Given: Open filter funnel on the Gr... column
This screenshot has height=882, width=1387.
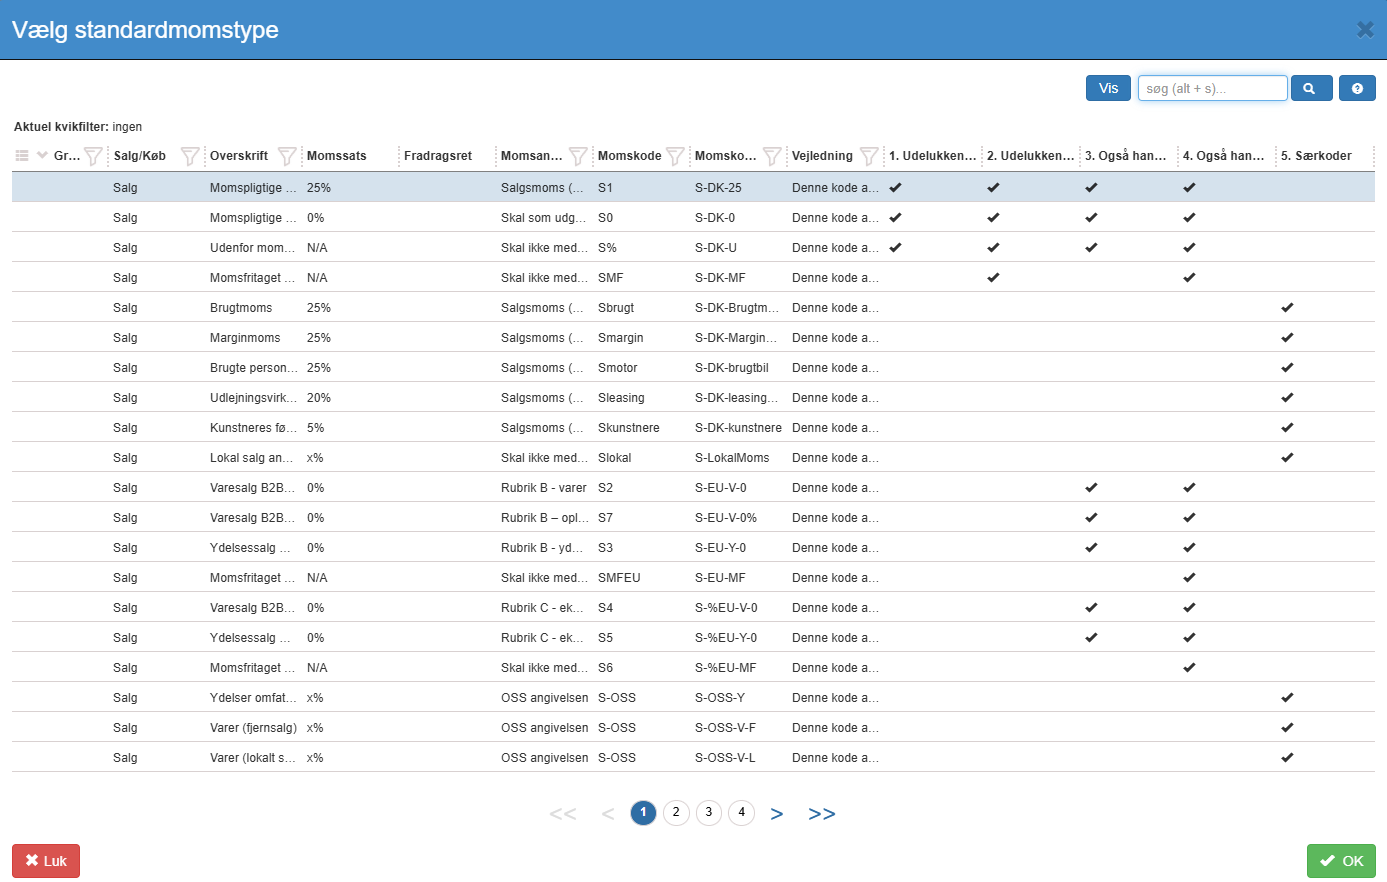Looking at the screenshot, I should pos(93,156).
